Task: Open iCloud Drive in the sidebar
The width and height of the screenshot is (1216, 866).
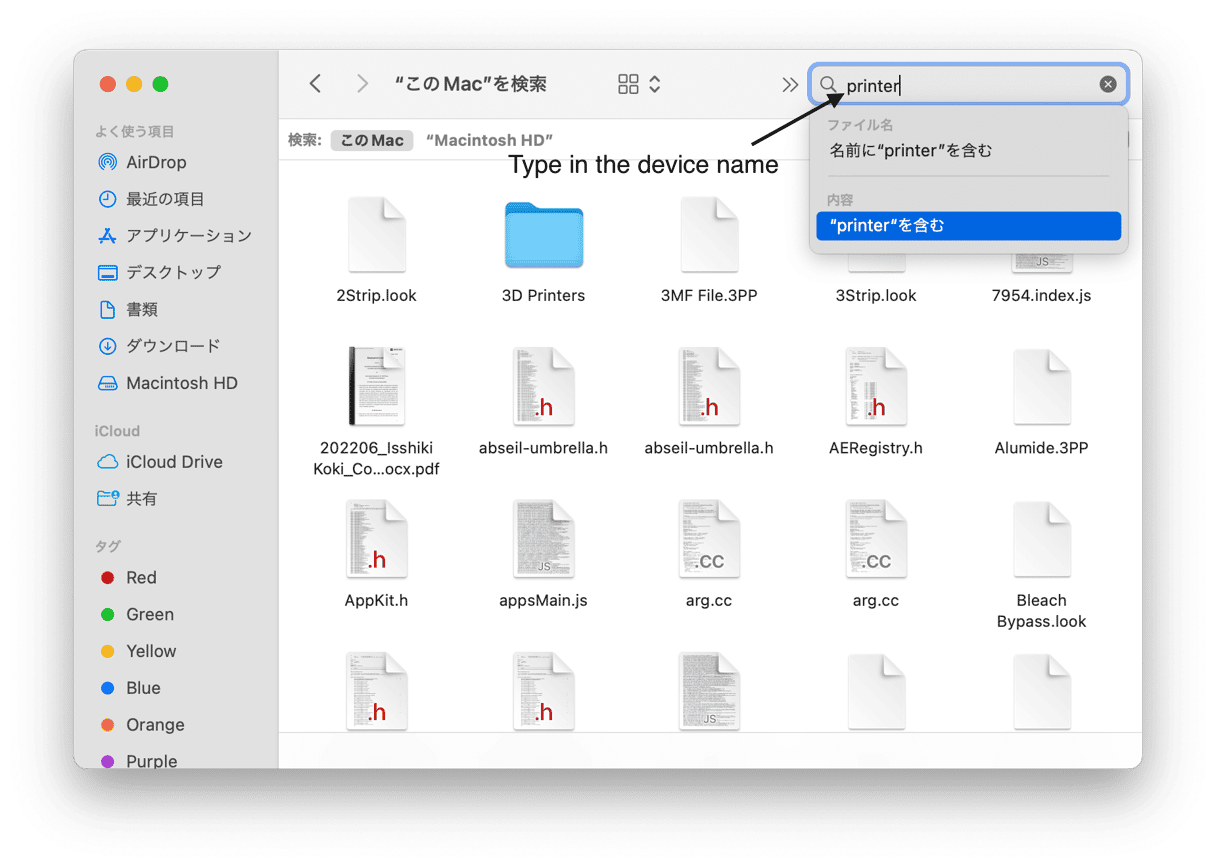Action: click(159, 462)
